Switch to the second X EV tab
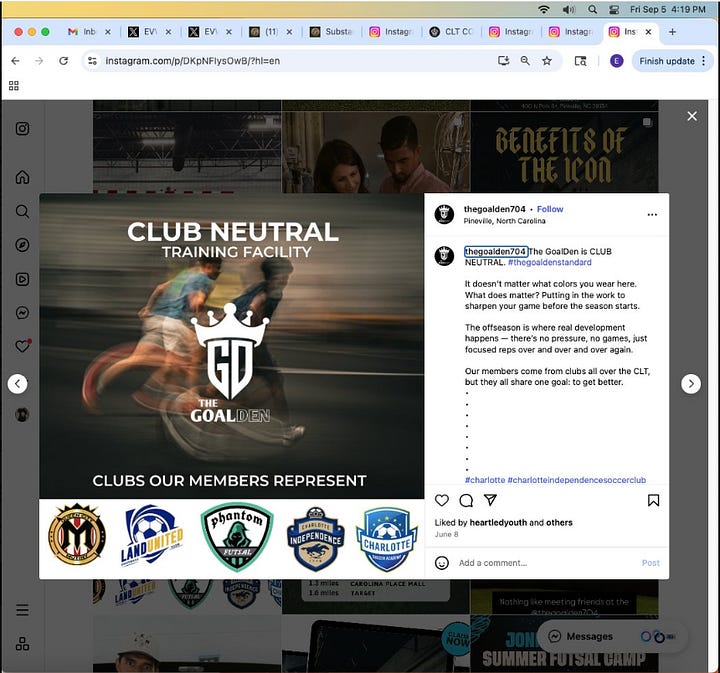Viewport: 720px width, 673px height. click(x=203, y=32)
